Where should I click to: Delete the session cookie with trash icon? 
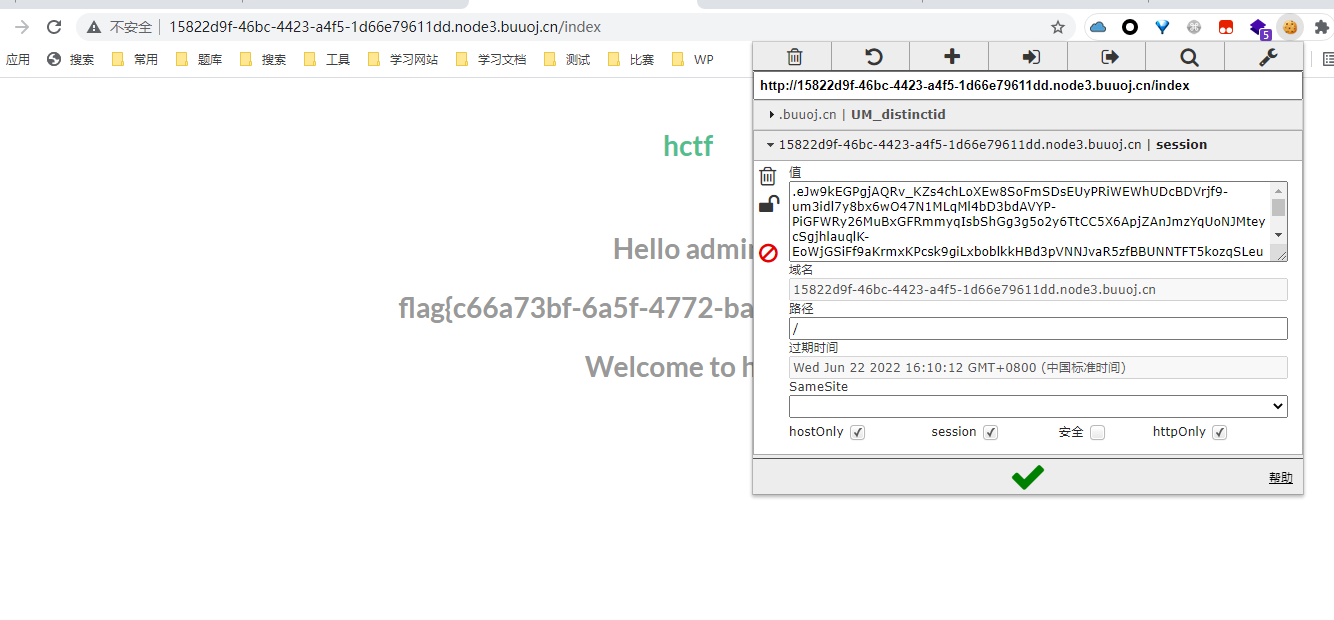click(767, 176)
